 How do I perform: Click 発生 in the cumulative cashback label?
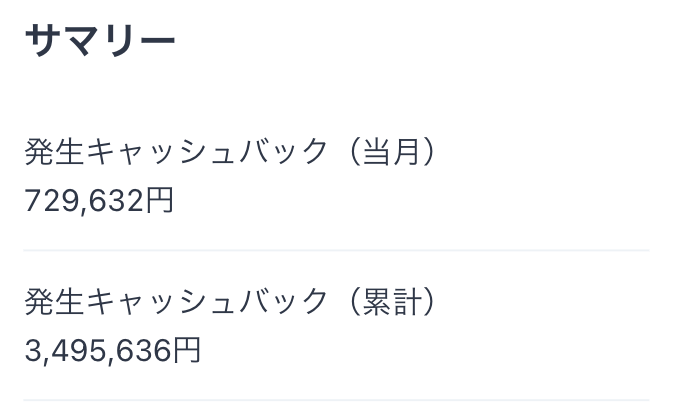tap(54, 302)
